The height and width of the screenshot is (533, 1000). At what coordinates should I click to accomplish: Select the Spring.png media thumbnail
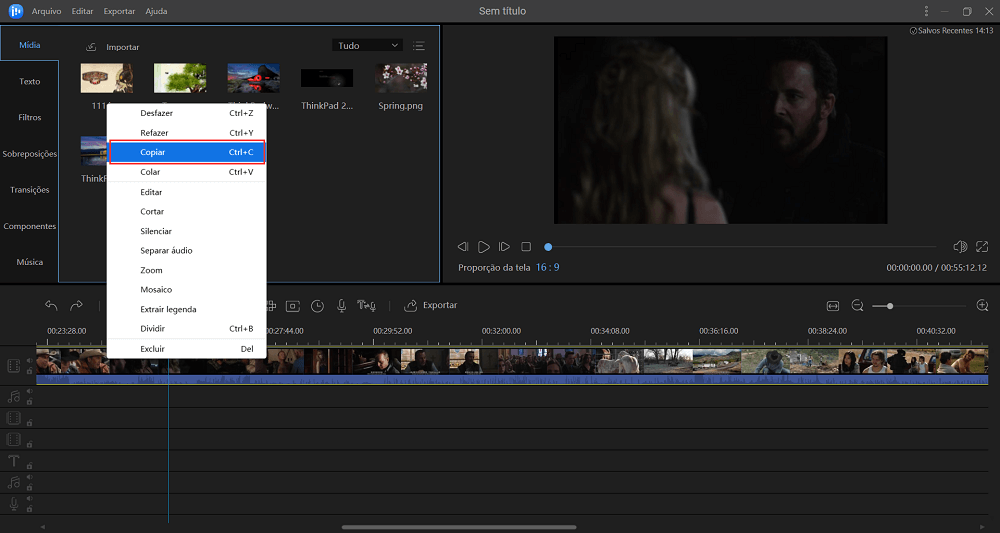coord(401,78)
